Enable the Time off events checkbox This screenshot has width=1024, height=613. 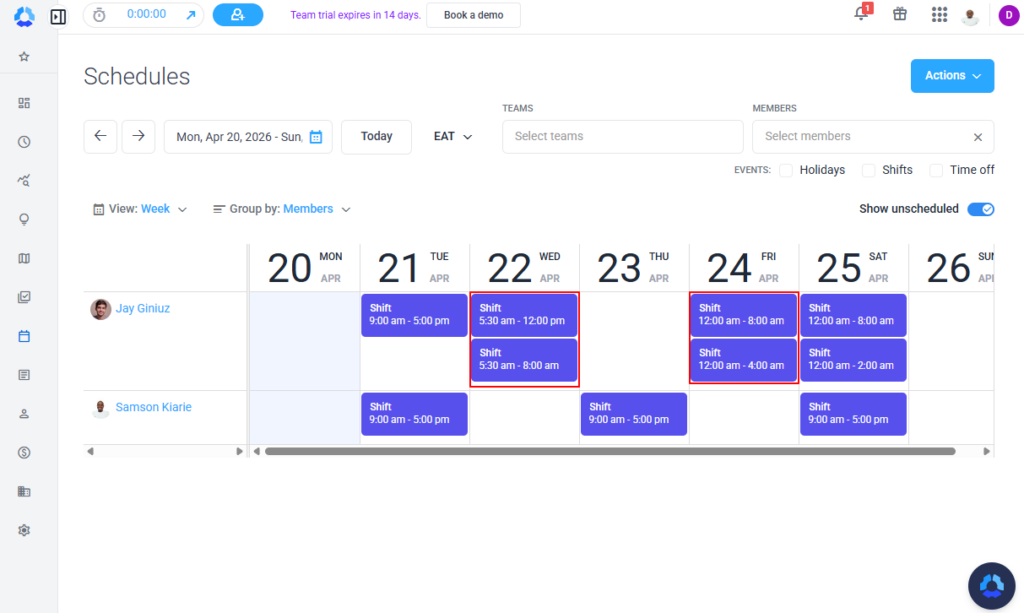click(936, 170)
